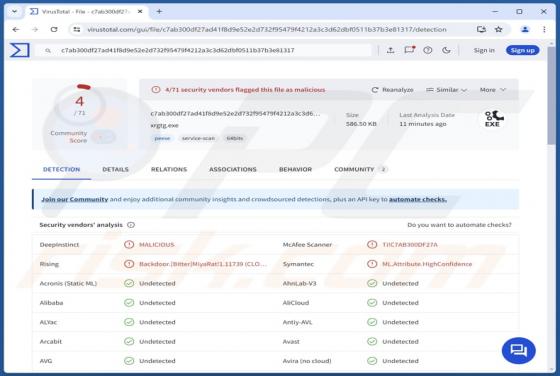
Task: Click Avast undetected checkmark icon
Action: 372,341
